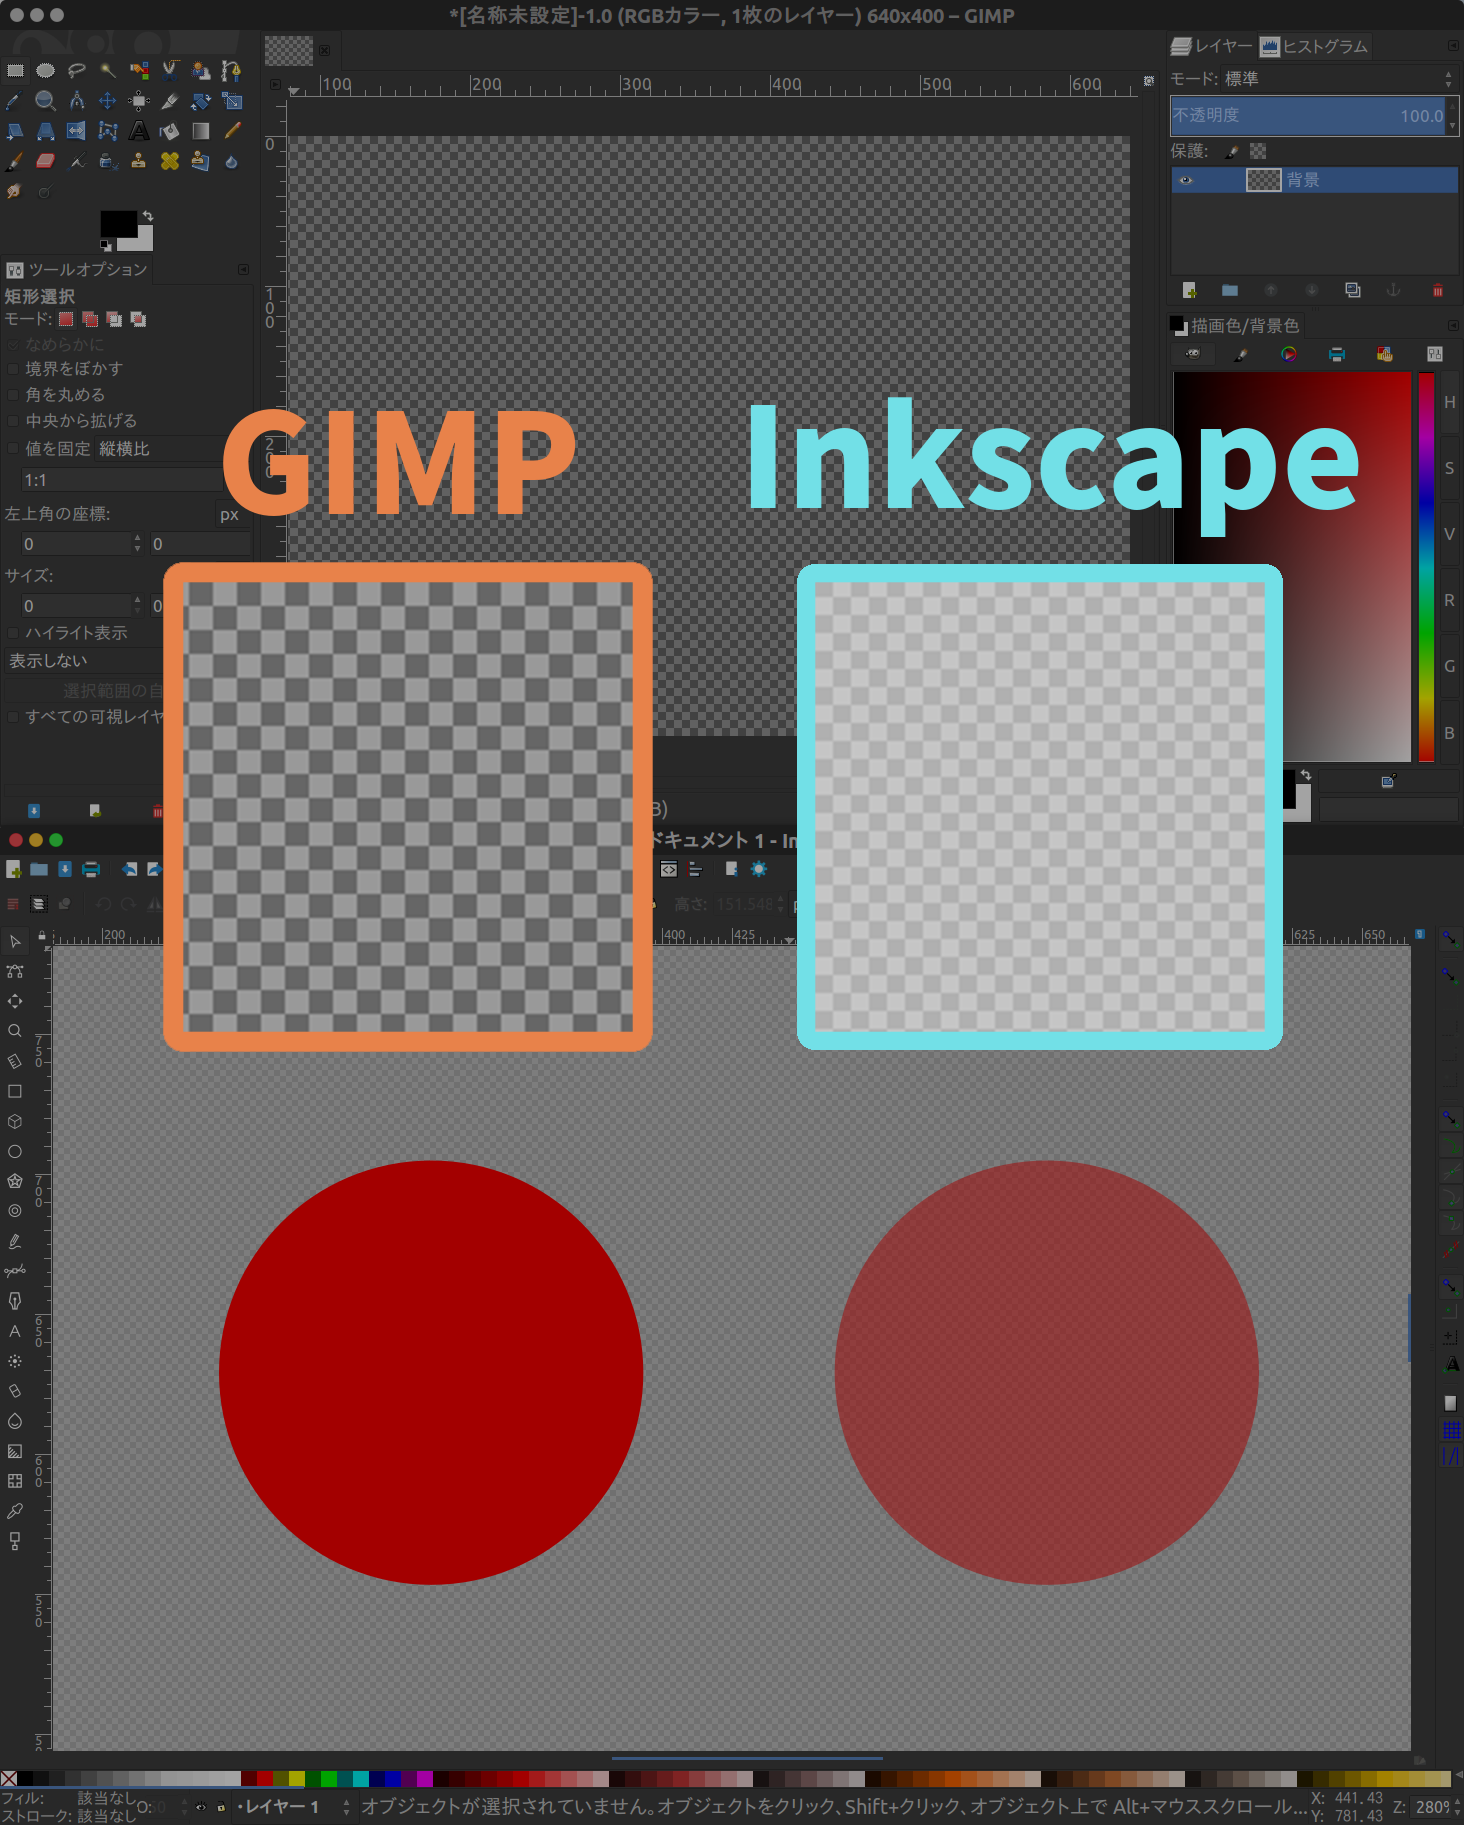The height and width of the screenshot is (1825, 1464).
Task: Click the 背景 layer thumbnail
Action: pyautogui.click(x=1263, y=180)
